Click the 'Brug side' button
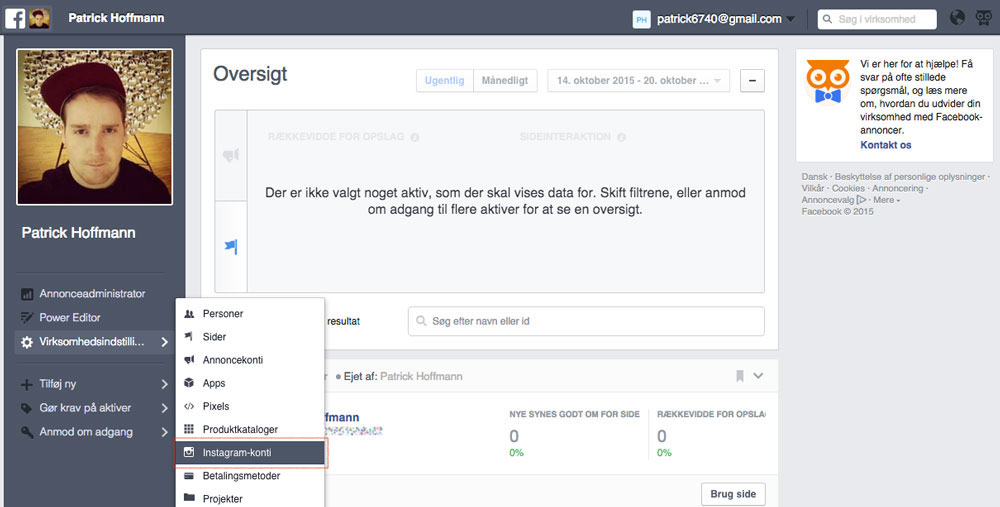 point(733,494)
